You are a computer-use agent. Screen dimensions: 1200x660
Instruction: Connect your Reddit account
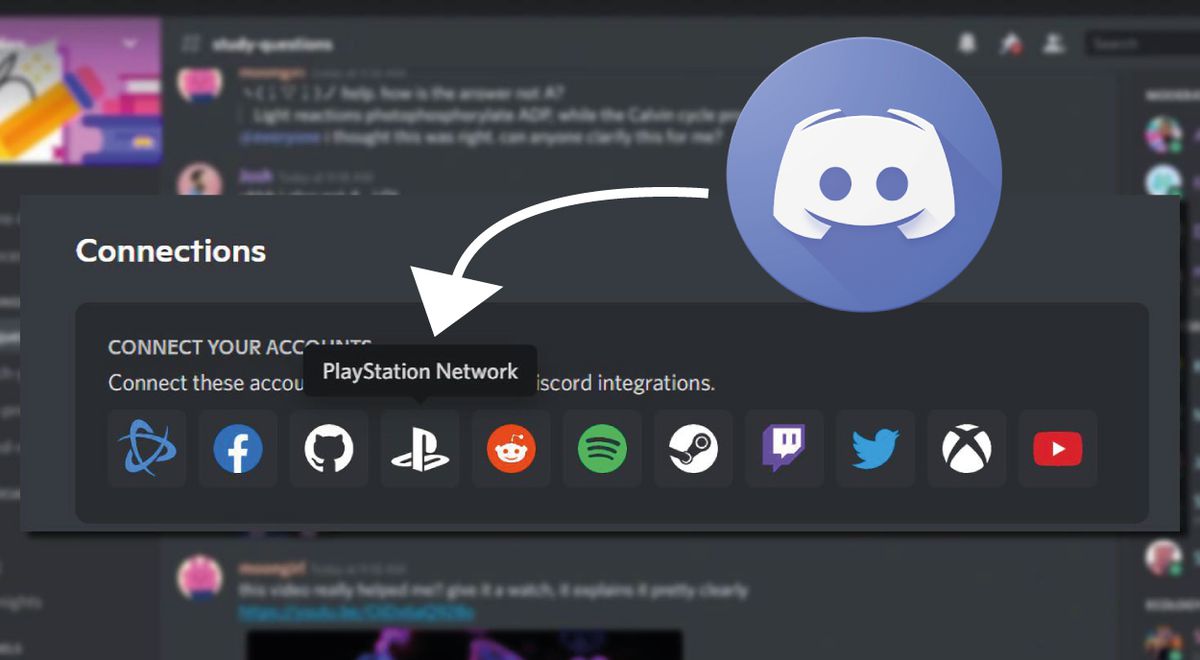511,449
